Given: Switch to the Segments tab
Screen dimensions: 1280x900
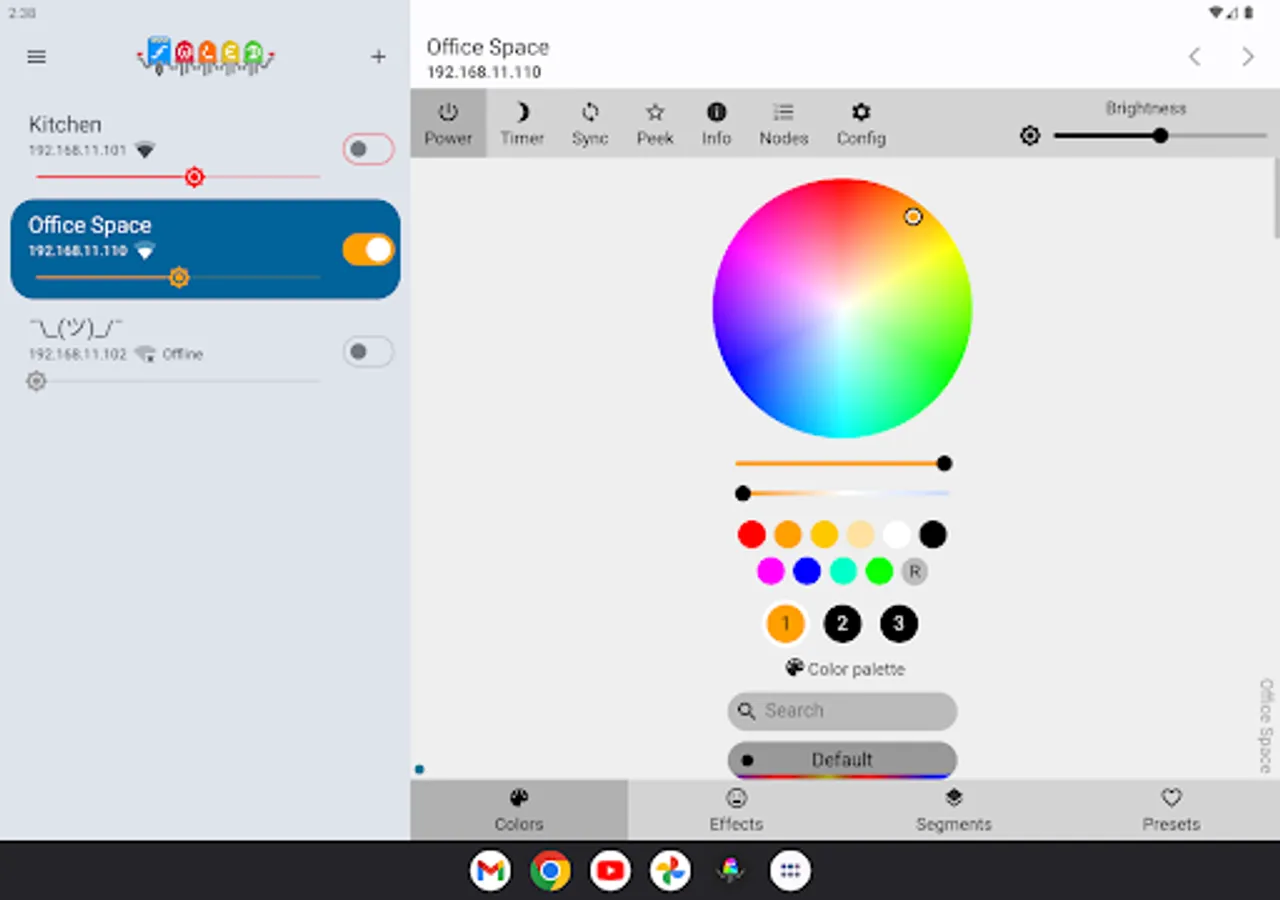Looking at the screenshot, I should [x=954, y=810].
